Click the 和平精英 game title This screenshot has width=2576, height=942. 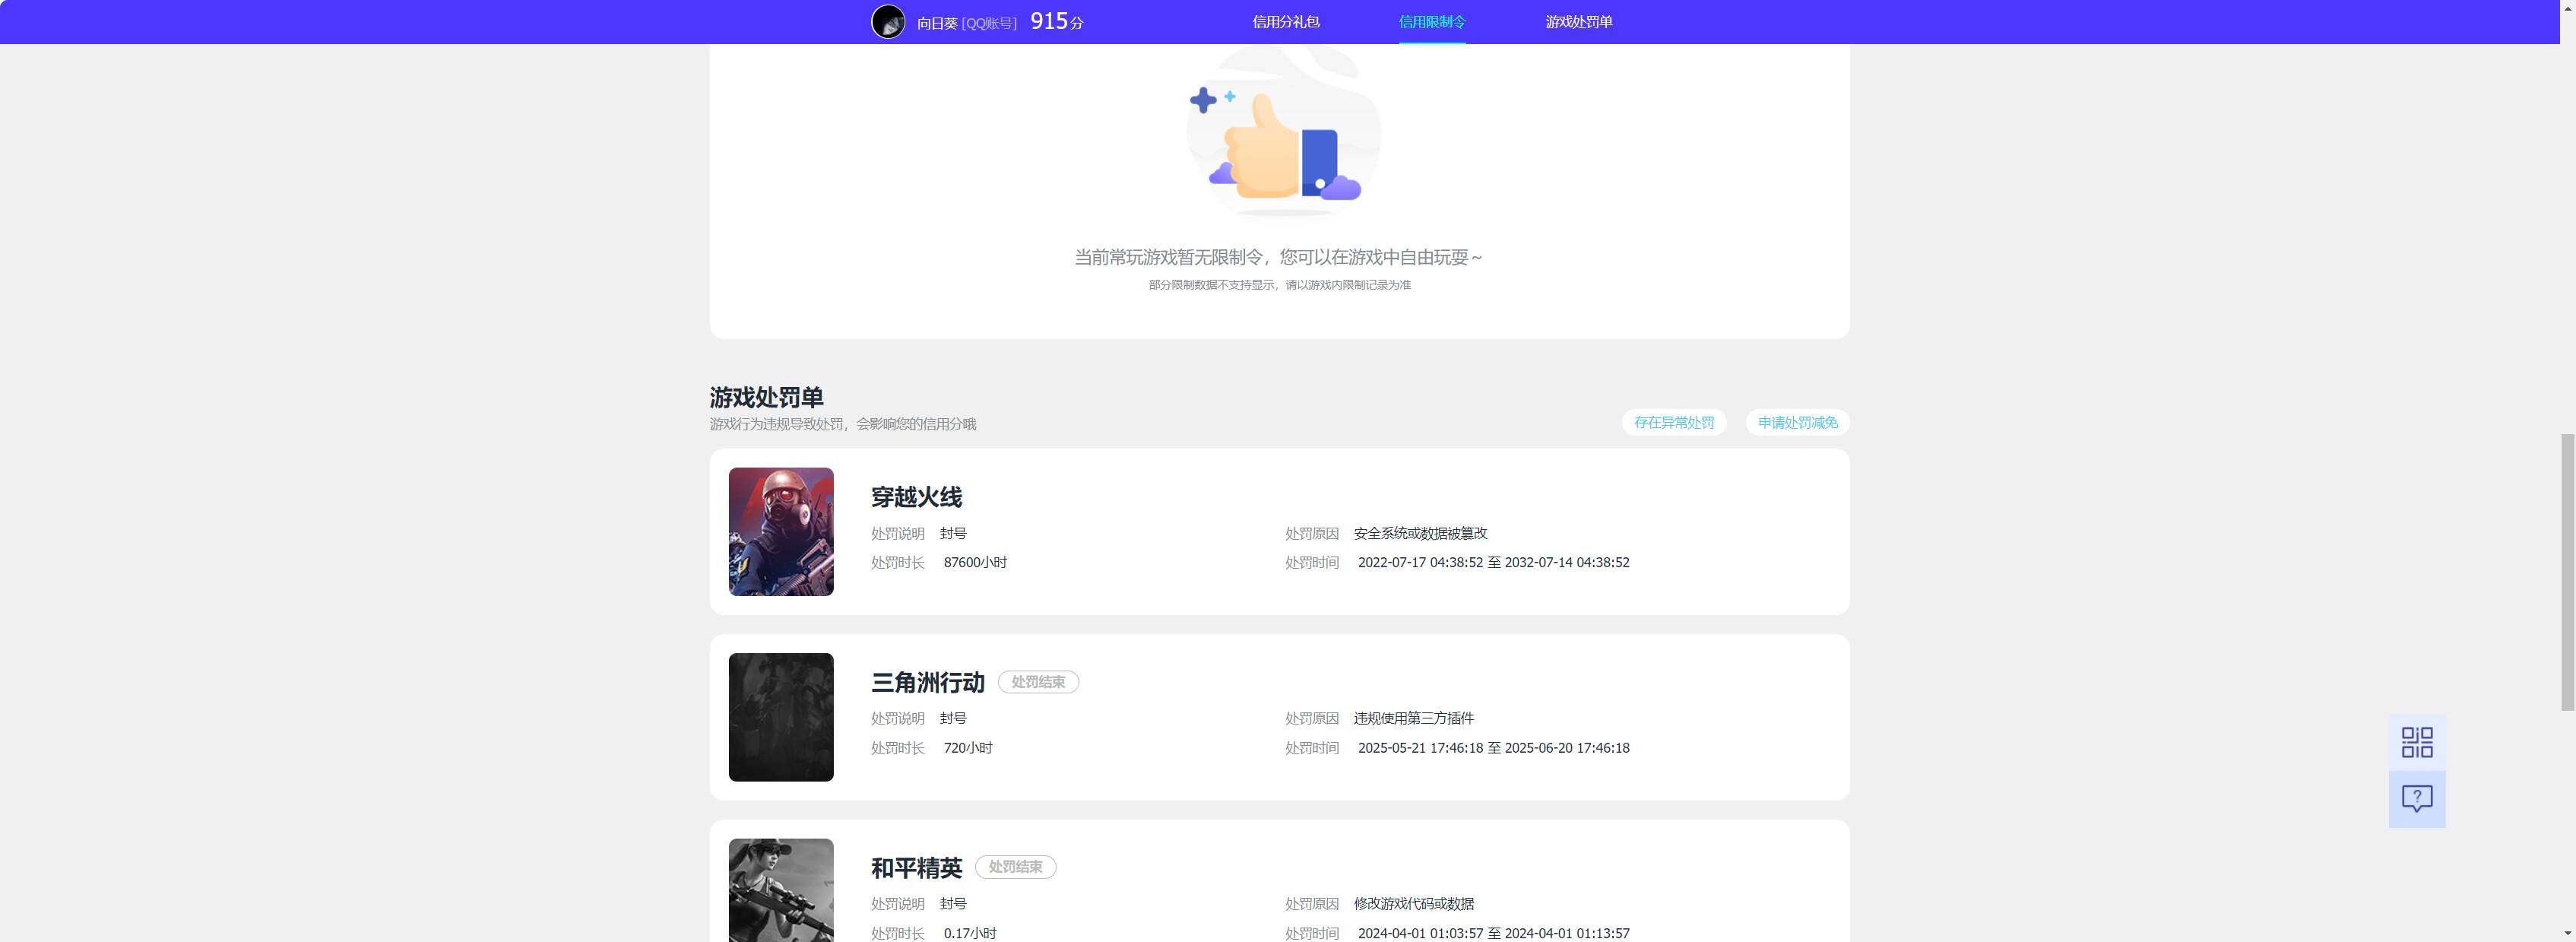(916, 868)
